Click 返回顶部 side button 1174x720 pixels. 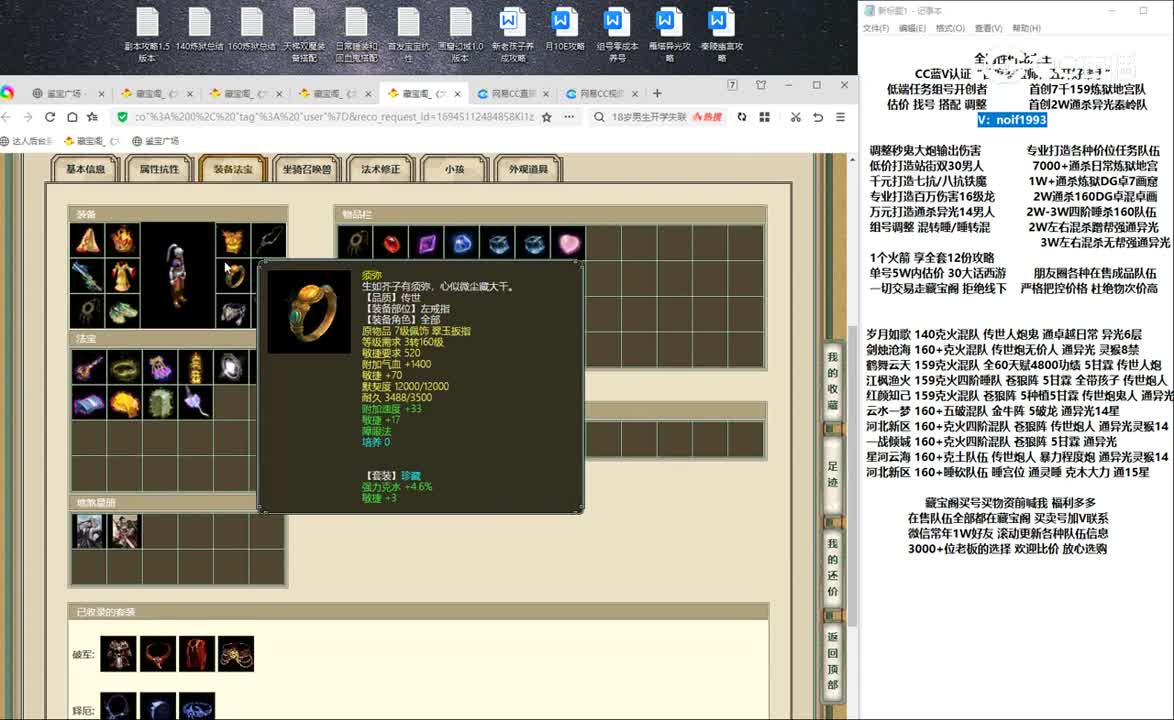click(833, 661)
